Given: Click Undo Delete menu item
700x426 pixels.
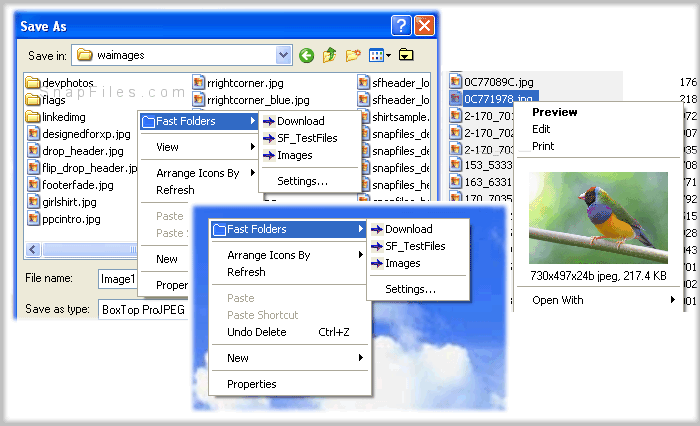Looking at the screenshot, I should [288, 332].
